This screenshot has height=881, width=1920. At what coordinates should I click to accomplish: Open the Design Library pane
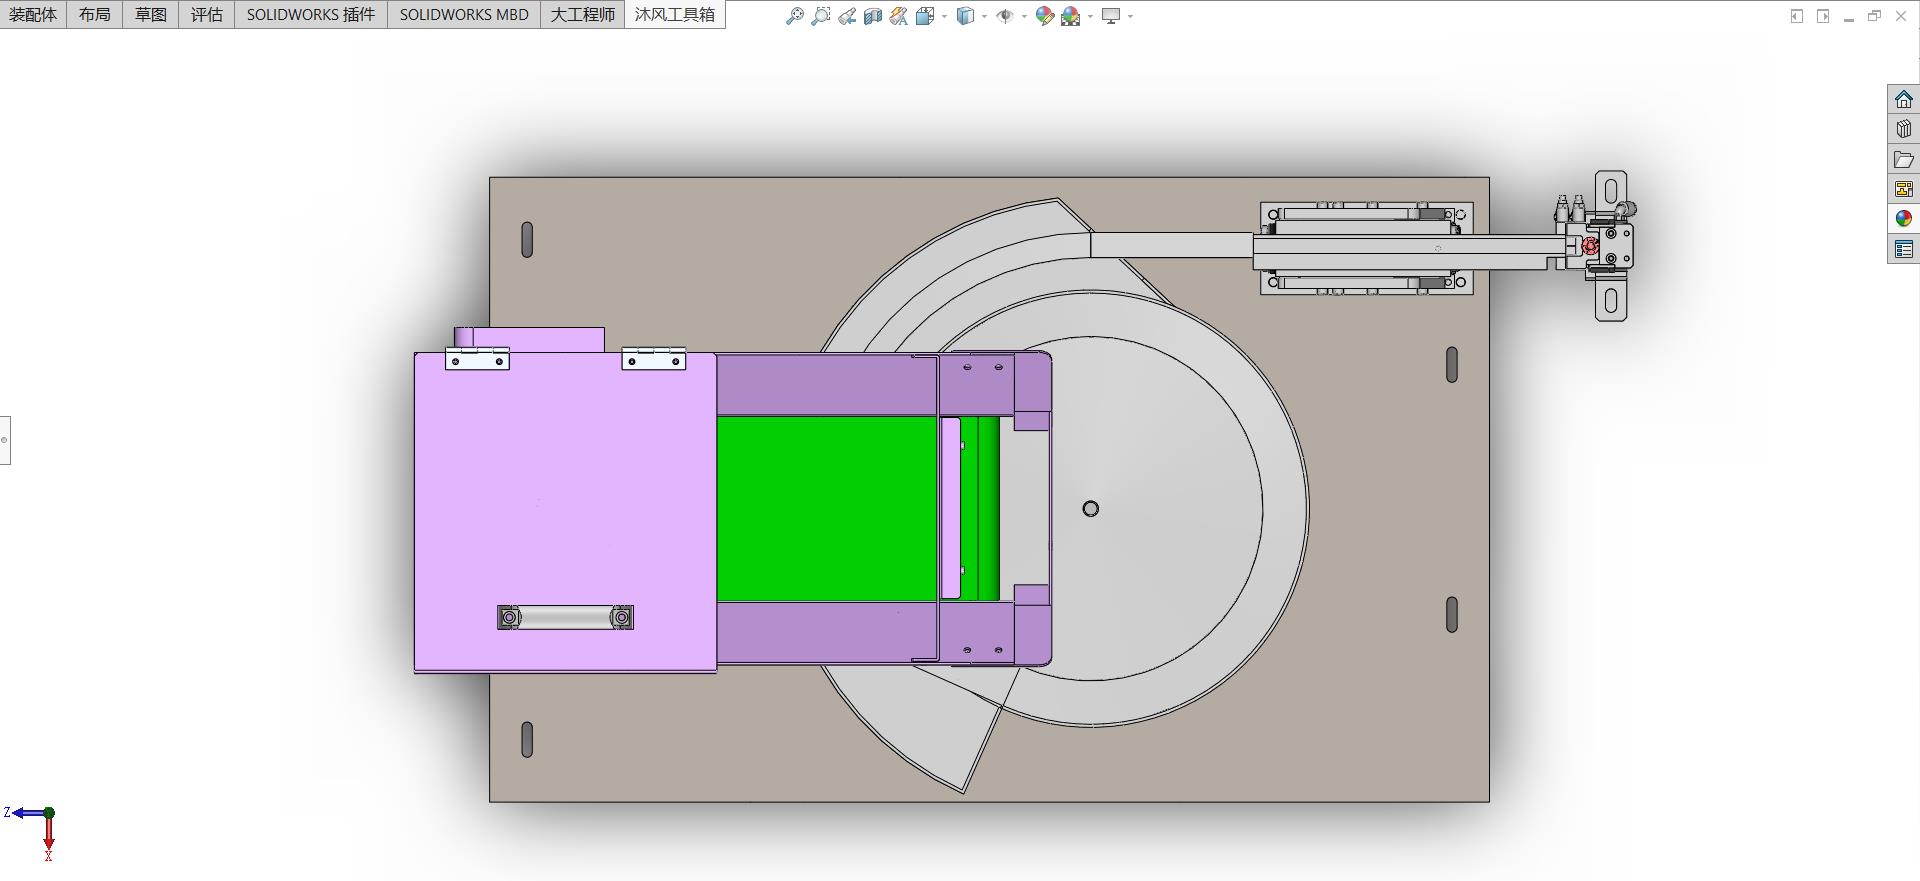tap(1903, 129)
